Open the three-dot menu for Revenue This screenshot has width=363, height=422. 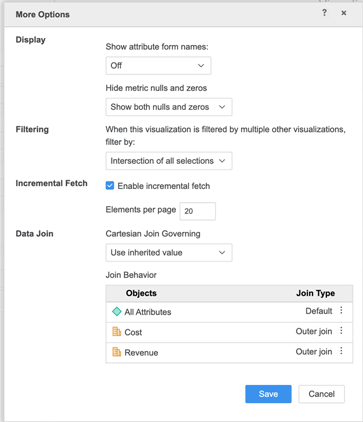pyautogui.click(x=341, y=351)
